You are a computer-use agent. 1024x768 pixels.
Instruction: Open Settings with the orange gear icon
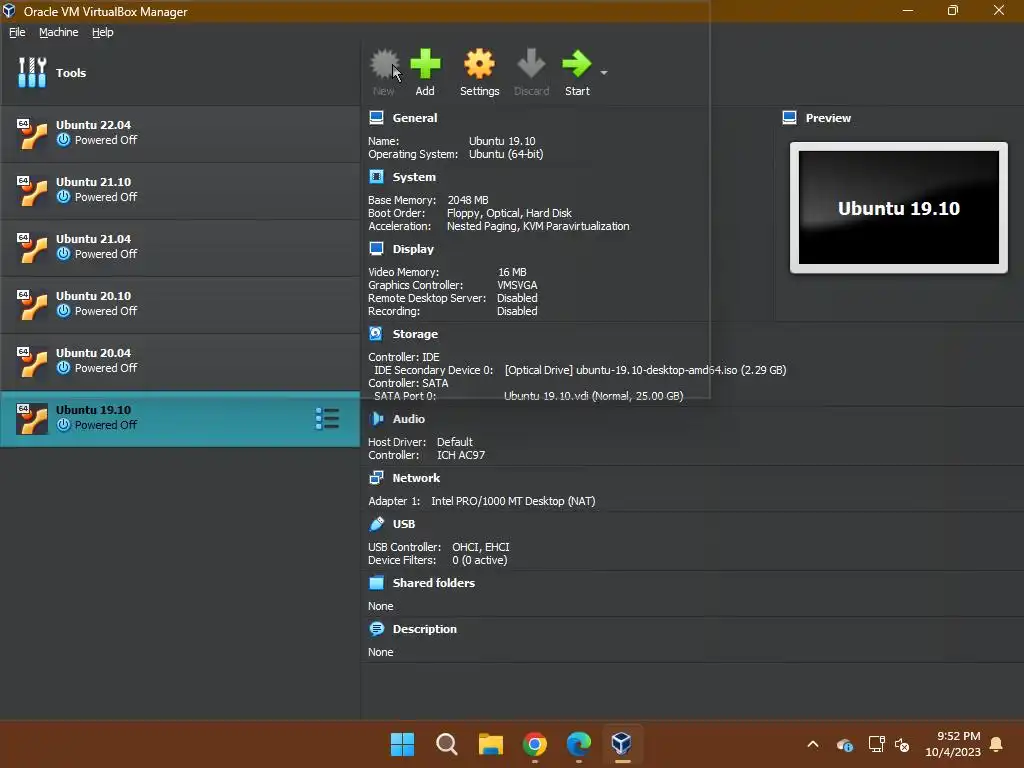(479, 64)
